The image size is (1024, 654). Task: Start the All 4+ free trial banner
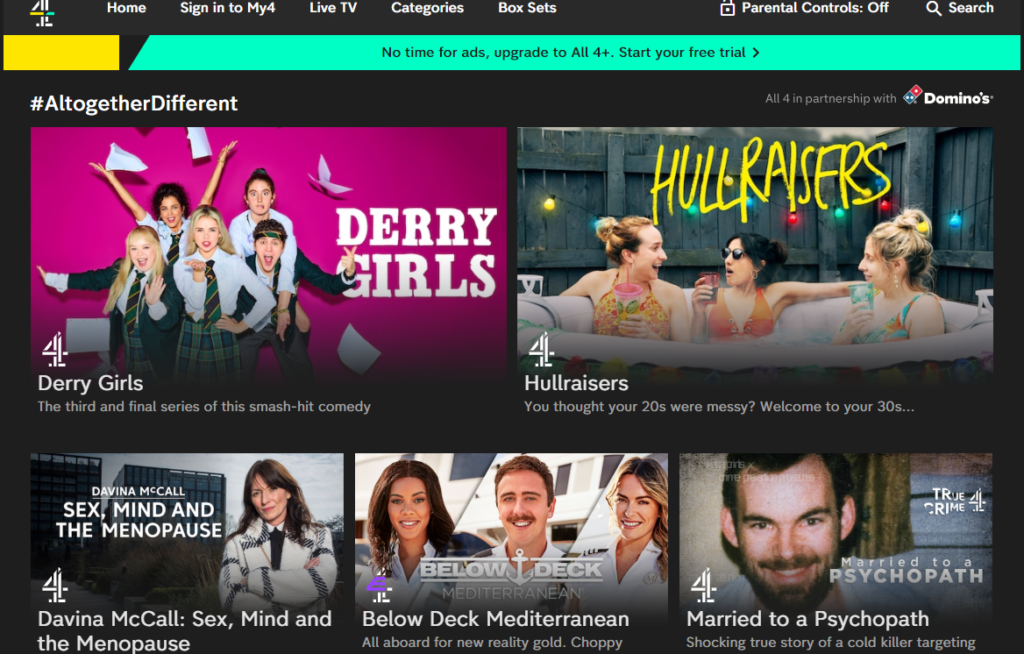click(575, 52)
